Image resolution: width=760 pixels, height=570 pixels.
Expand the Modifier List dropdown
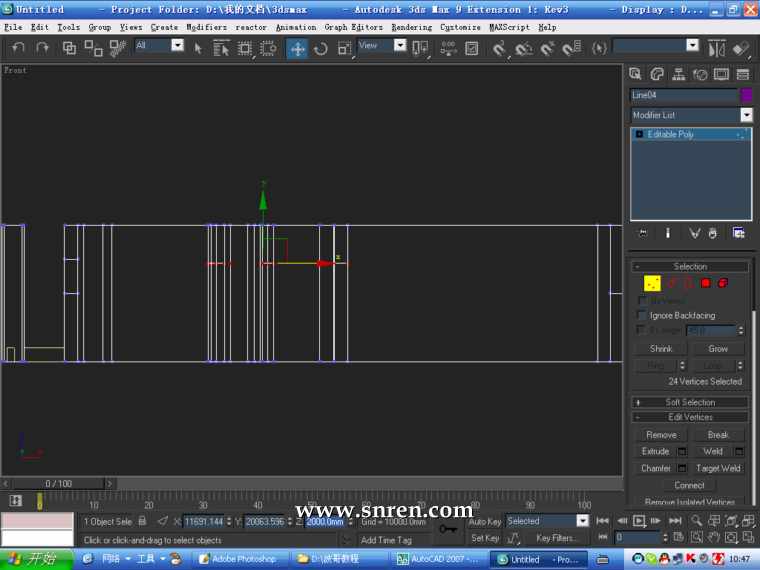(x=746, y=115)
